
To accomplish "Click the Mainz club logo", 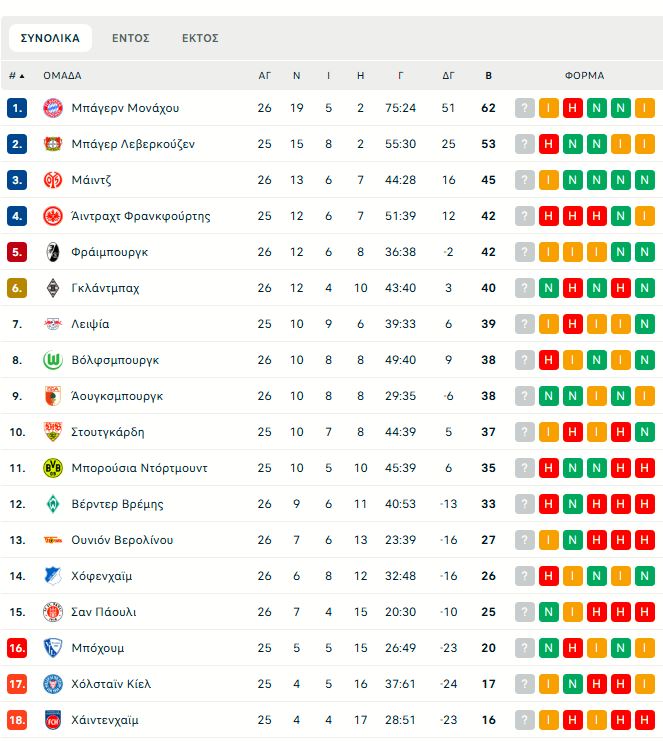I will click(x=53, y=180).
